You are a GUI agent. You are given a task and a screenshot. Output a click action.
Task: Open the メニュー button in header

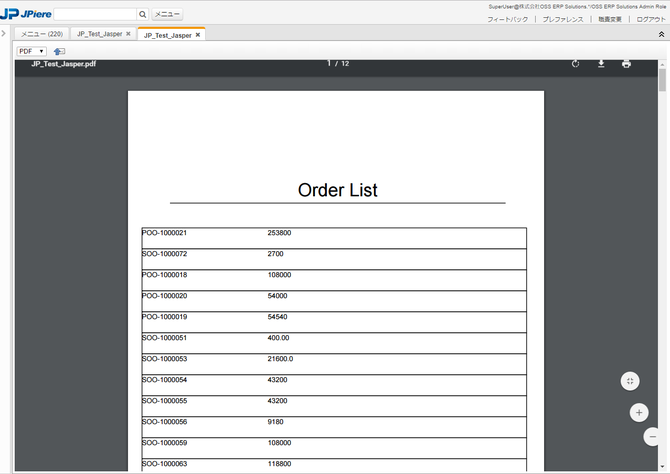pos(167,14)
